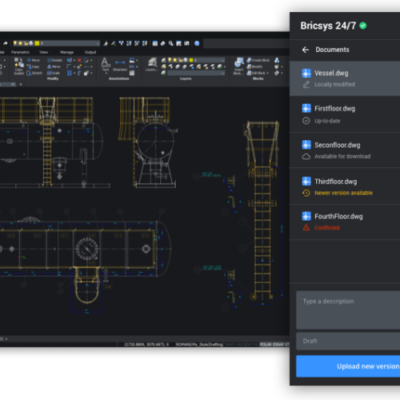Image resolution: width=400 pixels, height=400 pixels.
Task: Select the Stretch tool
Action: (x=35, y=73)
